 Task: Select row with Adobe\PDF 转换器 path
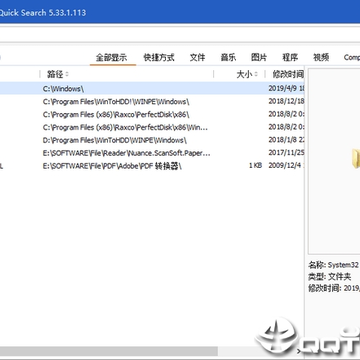(152, 166)
